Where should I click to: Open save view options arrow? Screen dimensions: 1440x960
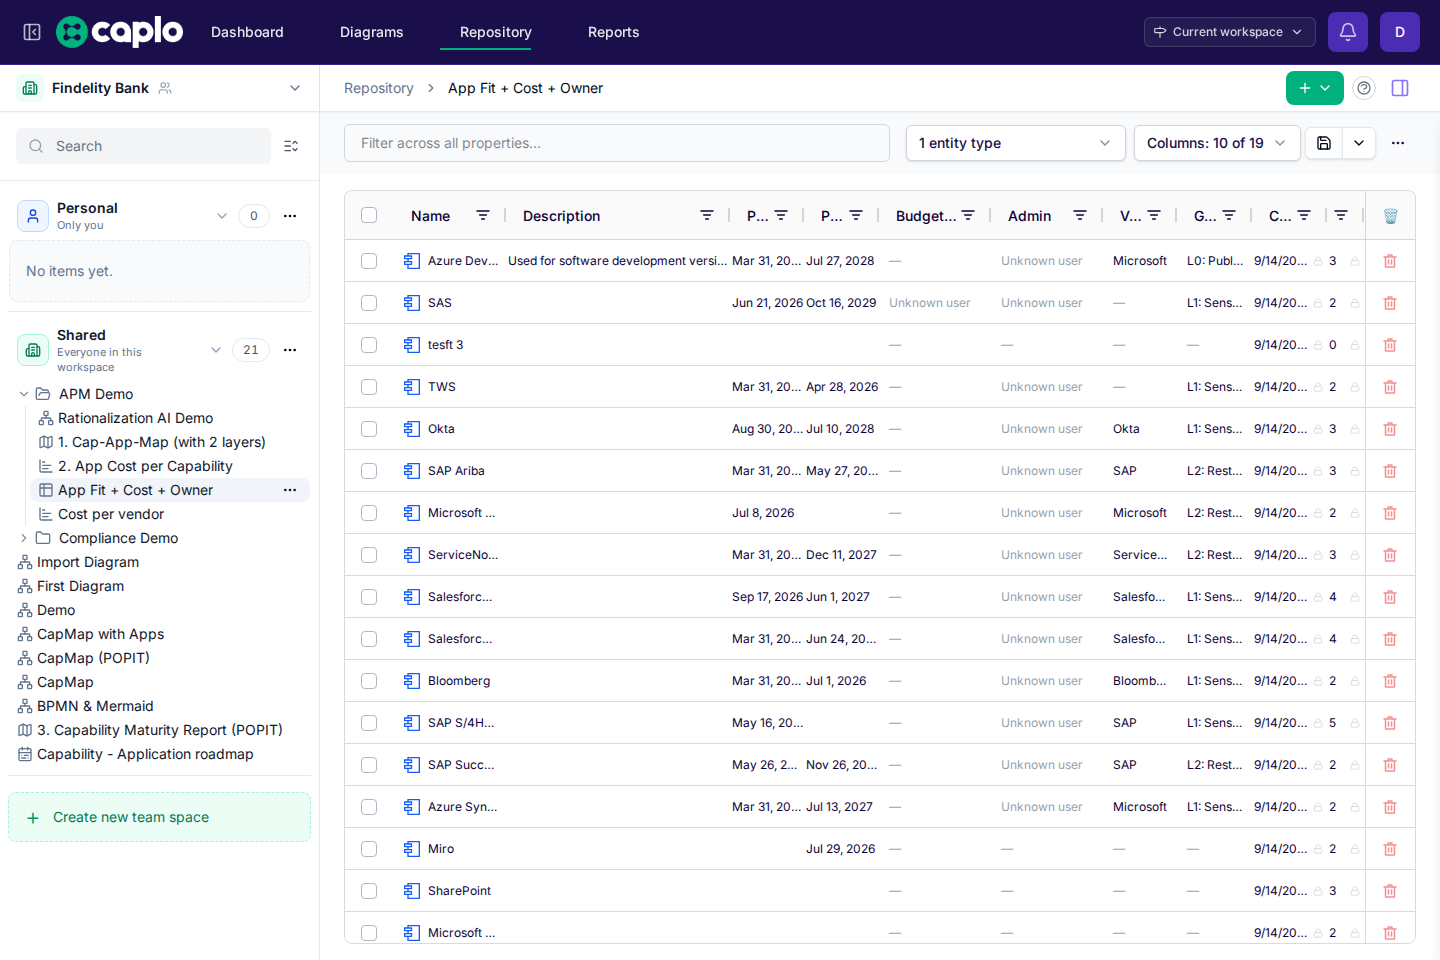(1359, 143)
